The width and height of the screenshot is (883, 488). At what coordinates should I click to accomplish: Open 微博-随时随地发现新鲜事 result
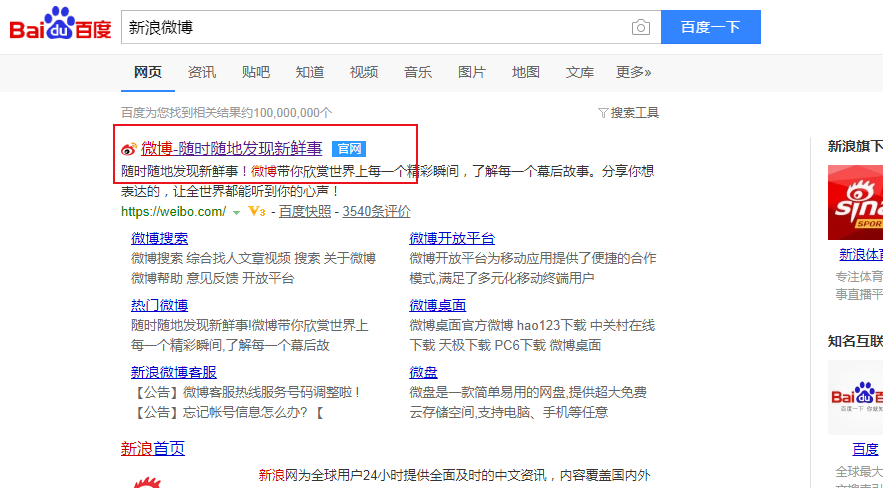[x=231, y=149]
